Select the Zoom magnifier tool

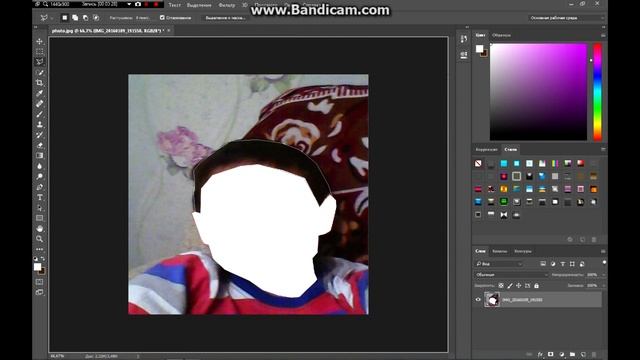coord(40,239)
